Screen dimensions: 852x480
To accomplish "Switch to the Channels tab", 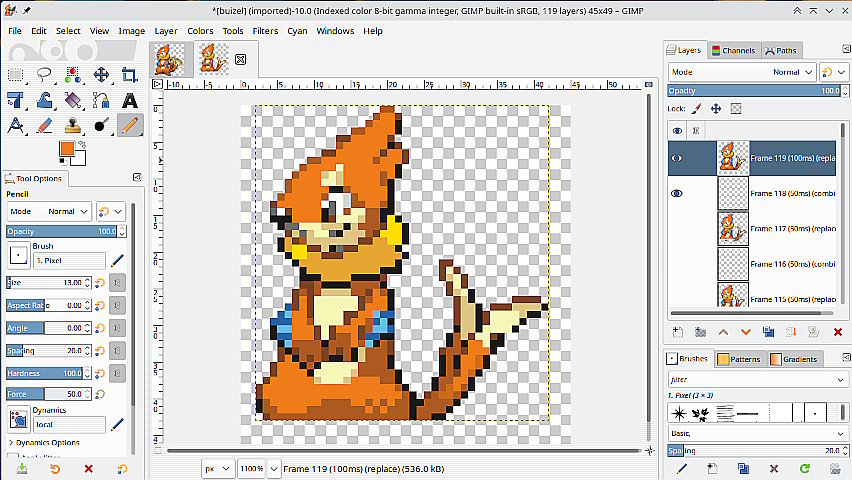I will [x=733, y=50].
